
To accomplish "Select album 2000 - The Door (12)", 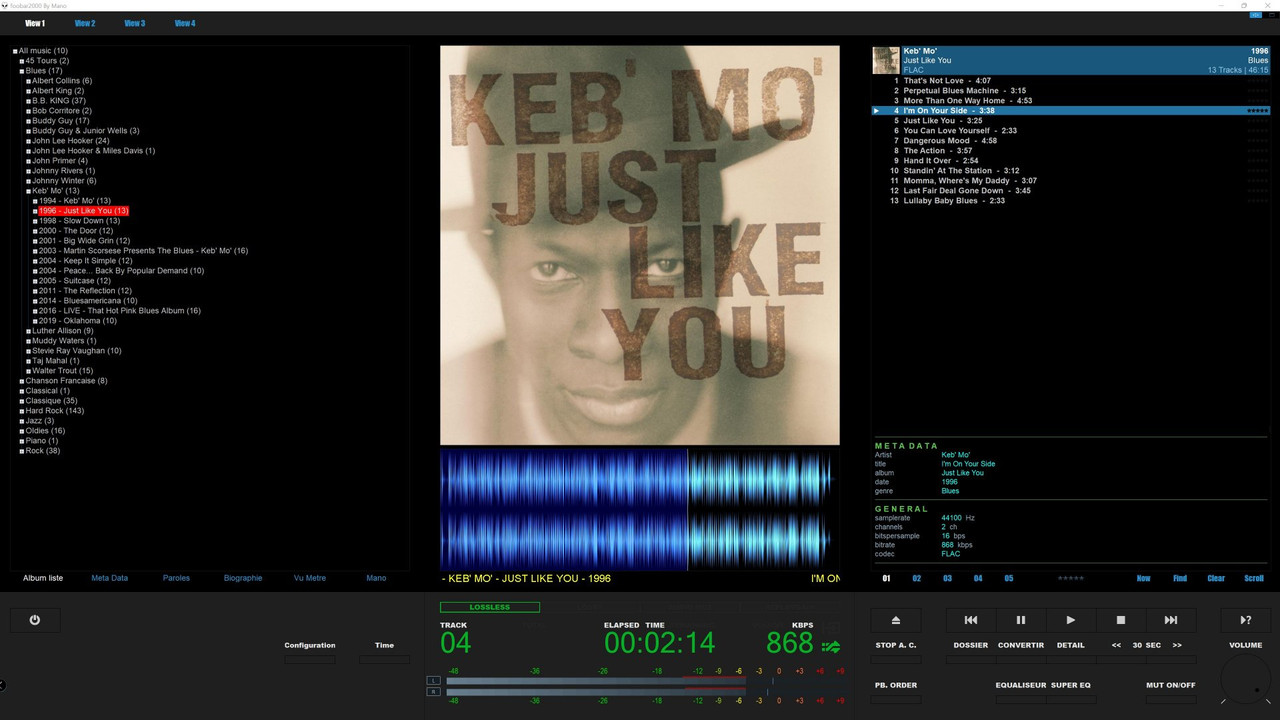I will [x=75, y=231].
